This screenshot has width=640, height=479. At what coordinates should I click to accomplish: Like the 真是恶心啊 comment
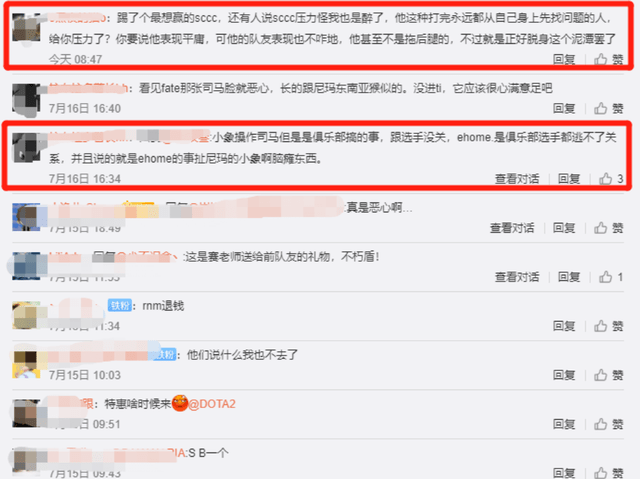(608, 228)
